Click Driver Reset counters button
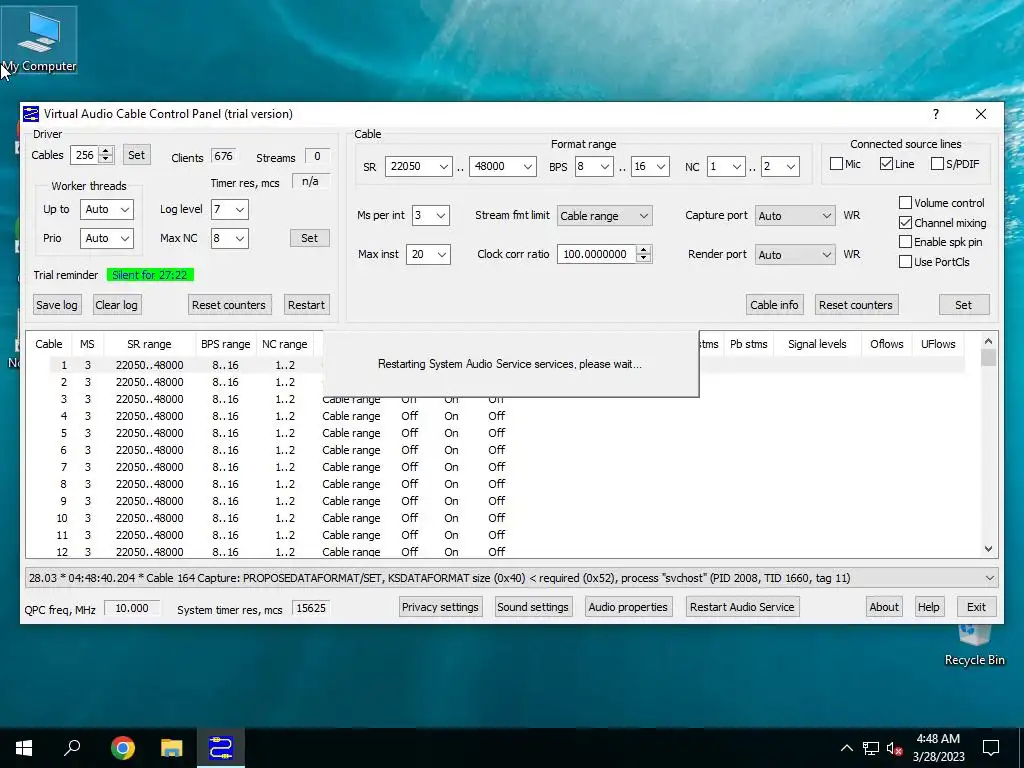The width and height of the screenshot is (1024, 768). (x=229, y=305)
